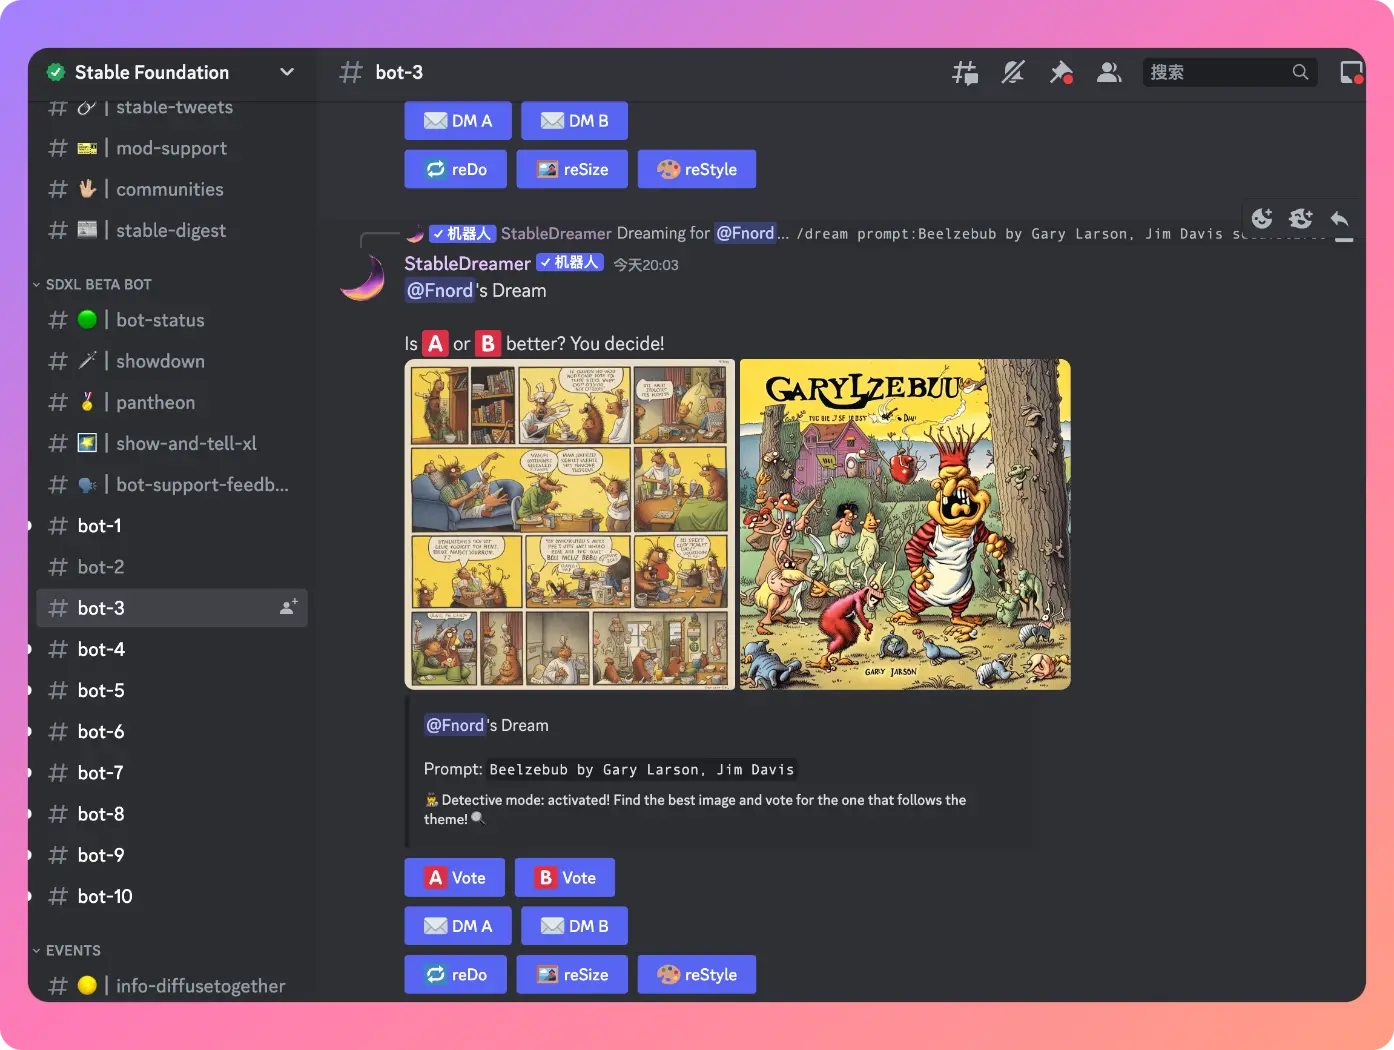
Task: Click the reply arrow icon on message
Action: (1340, 218)
